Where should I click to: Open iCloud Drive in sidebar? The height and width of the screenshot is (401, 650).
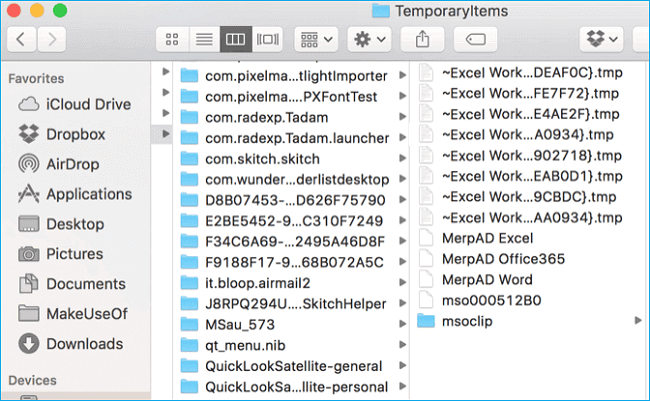tap(88, 104)
